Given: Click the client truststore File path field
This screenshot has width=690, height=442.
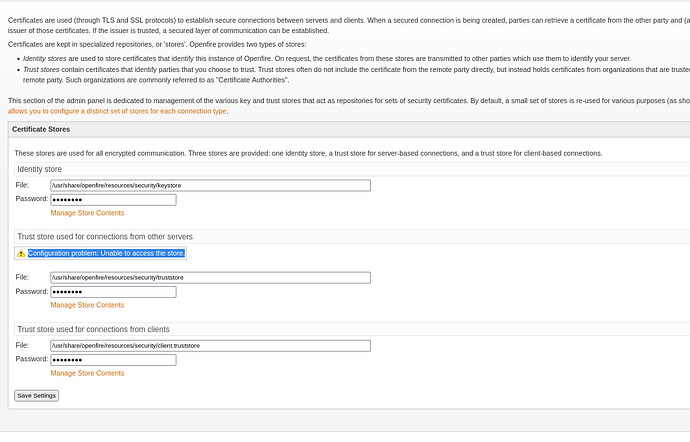Looking at the screenshot, I should pyautogui.click(x=210, y=346).
